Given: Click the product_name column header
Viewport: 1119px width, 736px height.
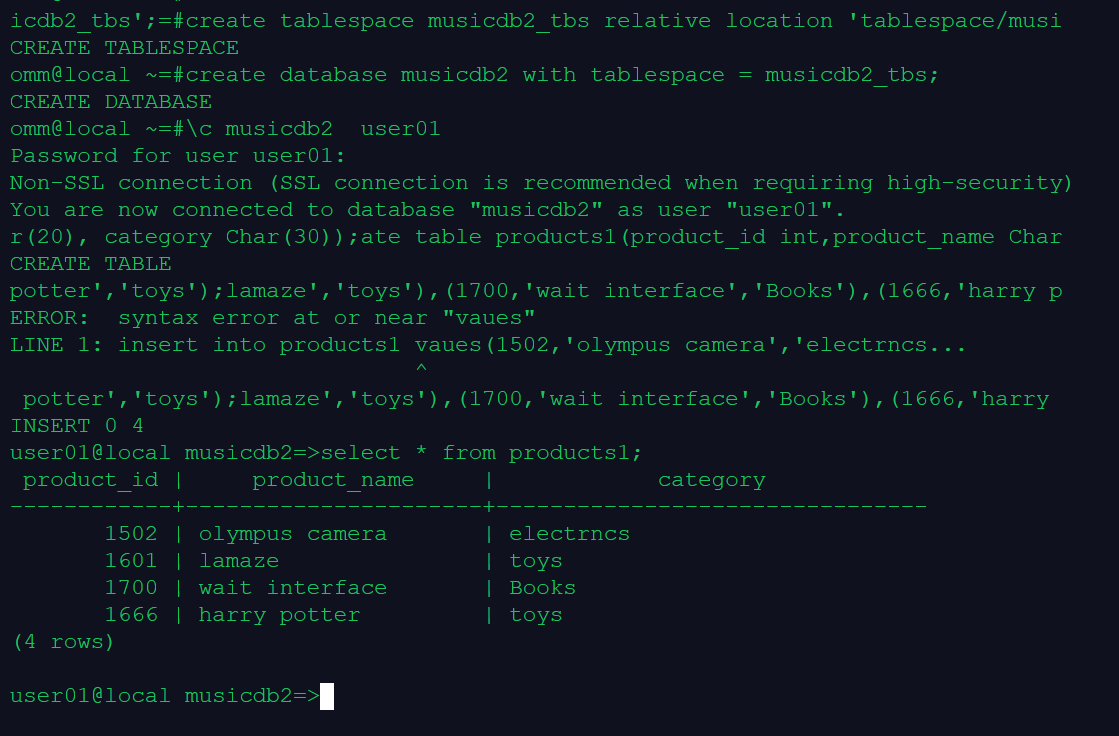Looking at the screenshot, I should (333, 480).
